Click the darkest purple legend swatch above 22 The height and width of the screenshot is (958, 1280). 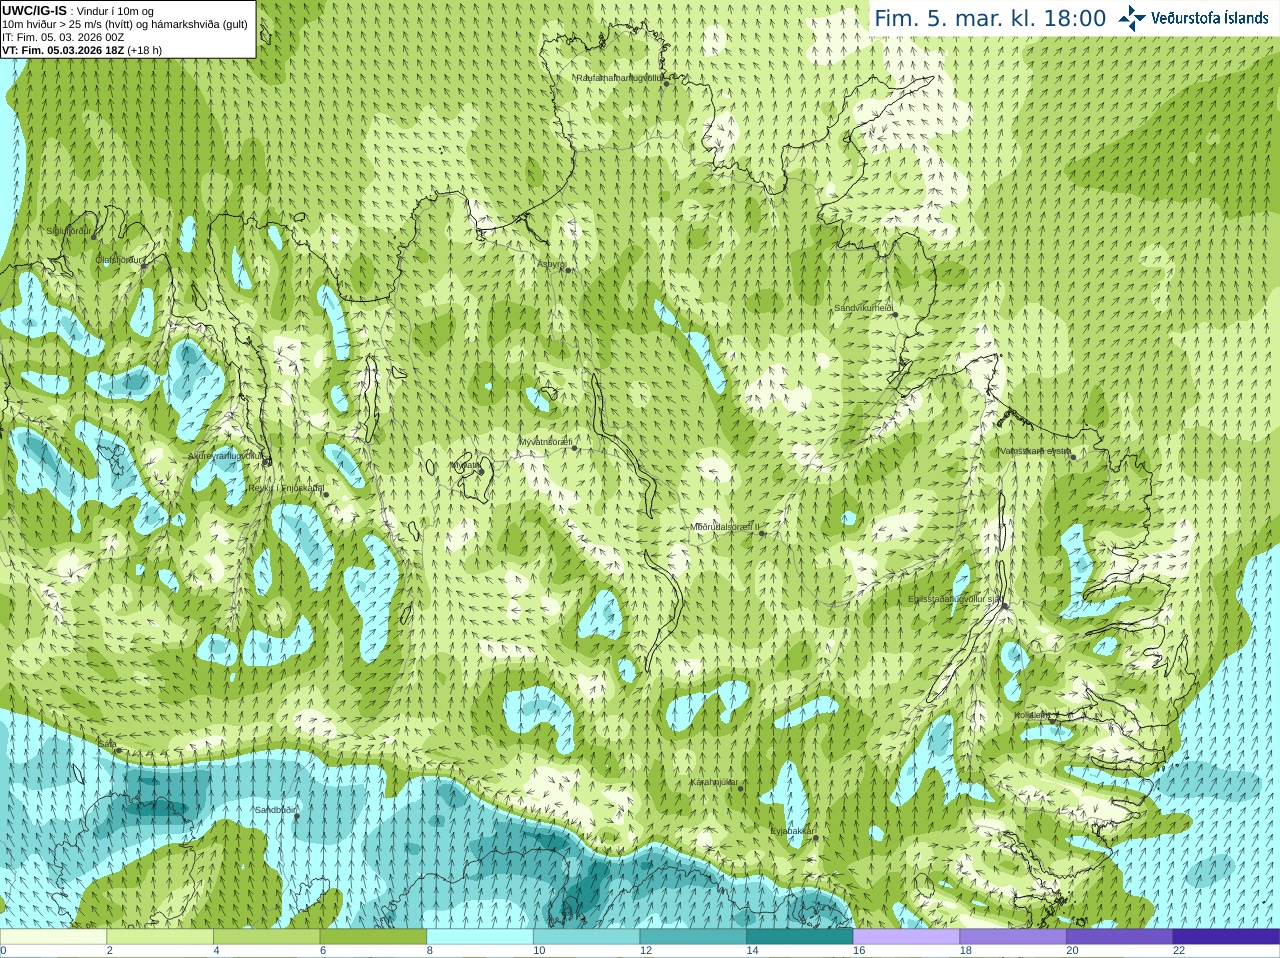coord(1226,937)
